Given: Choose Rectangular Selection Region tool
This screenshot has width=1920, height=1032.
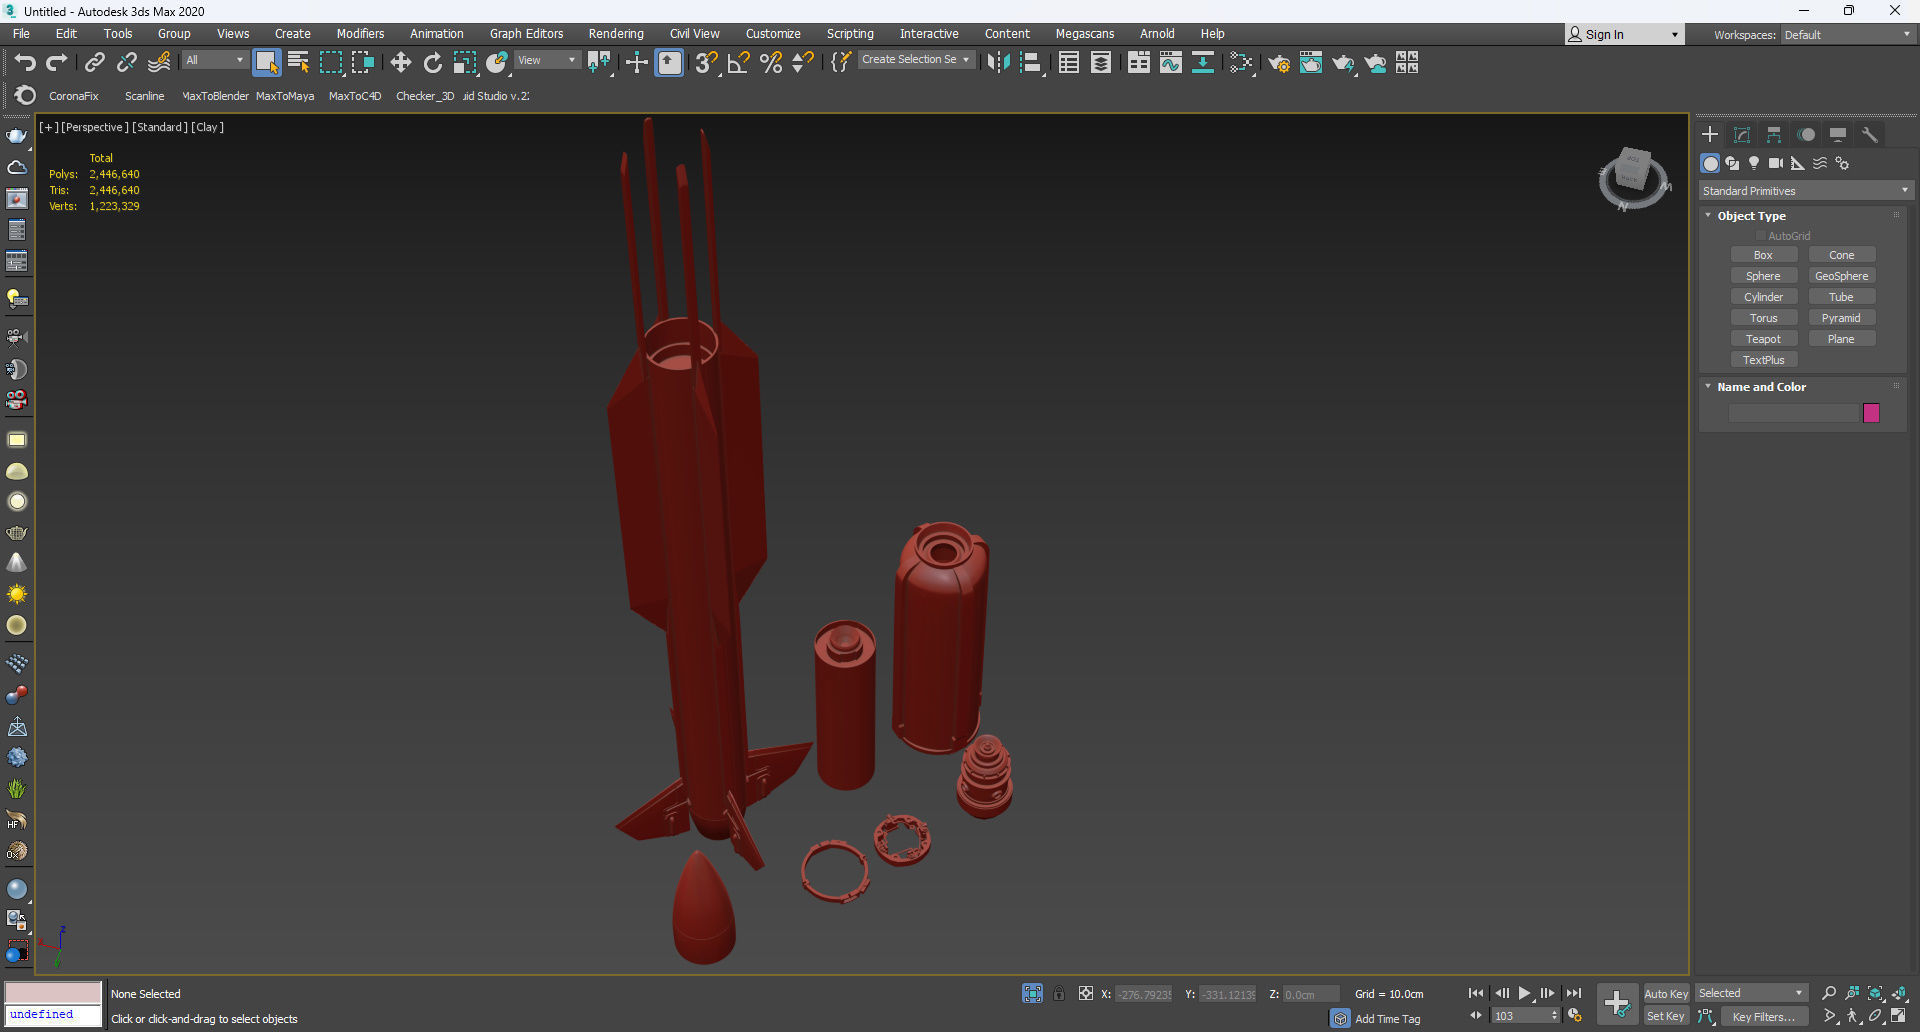Looking at the screenshot, I should [331, 63].
